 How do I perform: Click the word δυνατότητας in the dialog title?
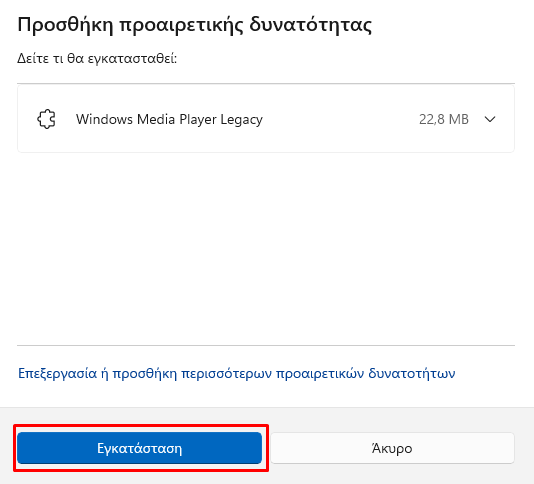[311, 25]
